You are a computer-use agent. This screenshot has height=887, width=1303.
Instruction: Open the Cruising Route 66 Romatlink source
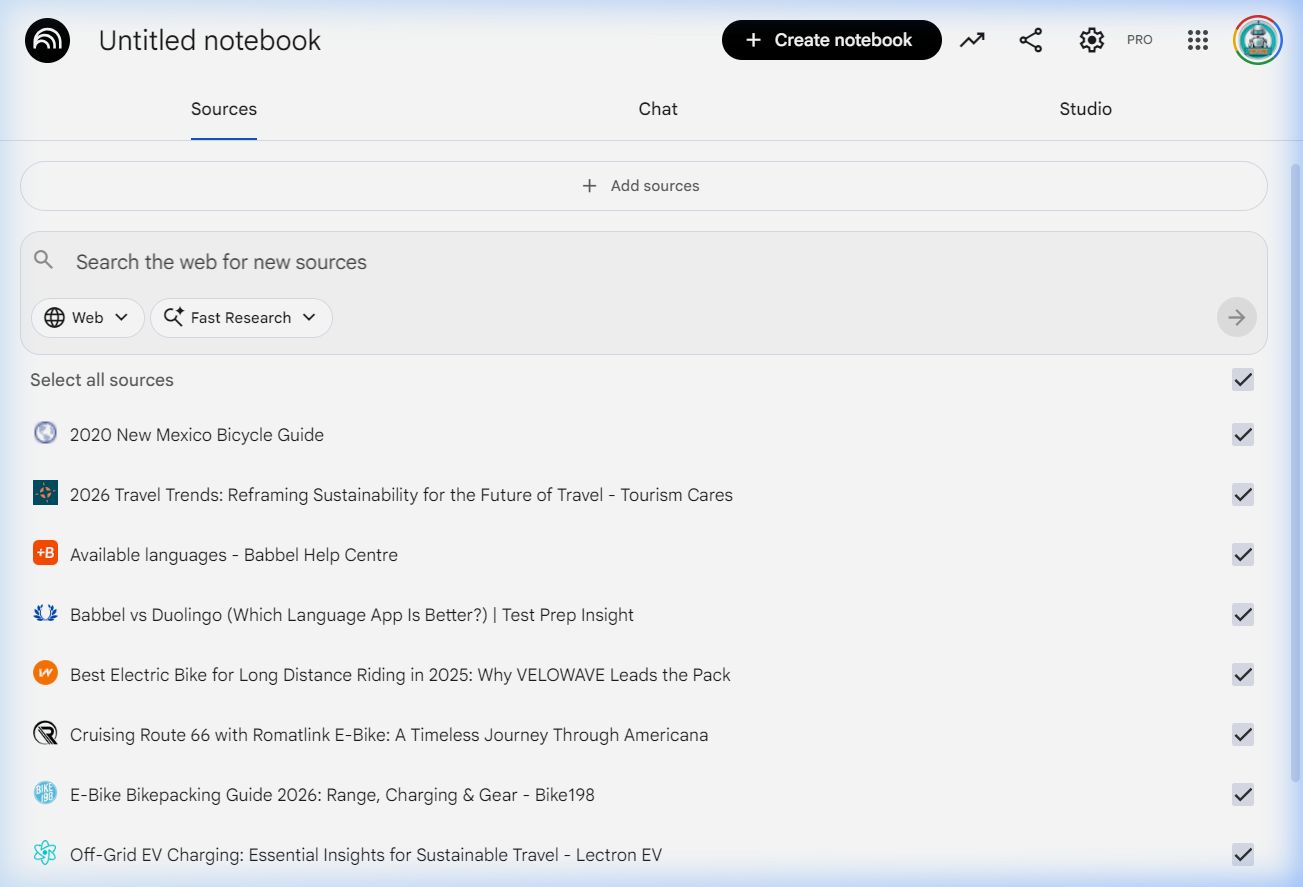(388, 735)
